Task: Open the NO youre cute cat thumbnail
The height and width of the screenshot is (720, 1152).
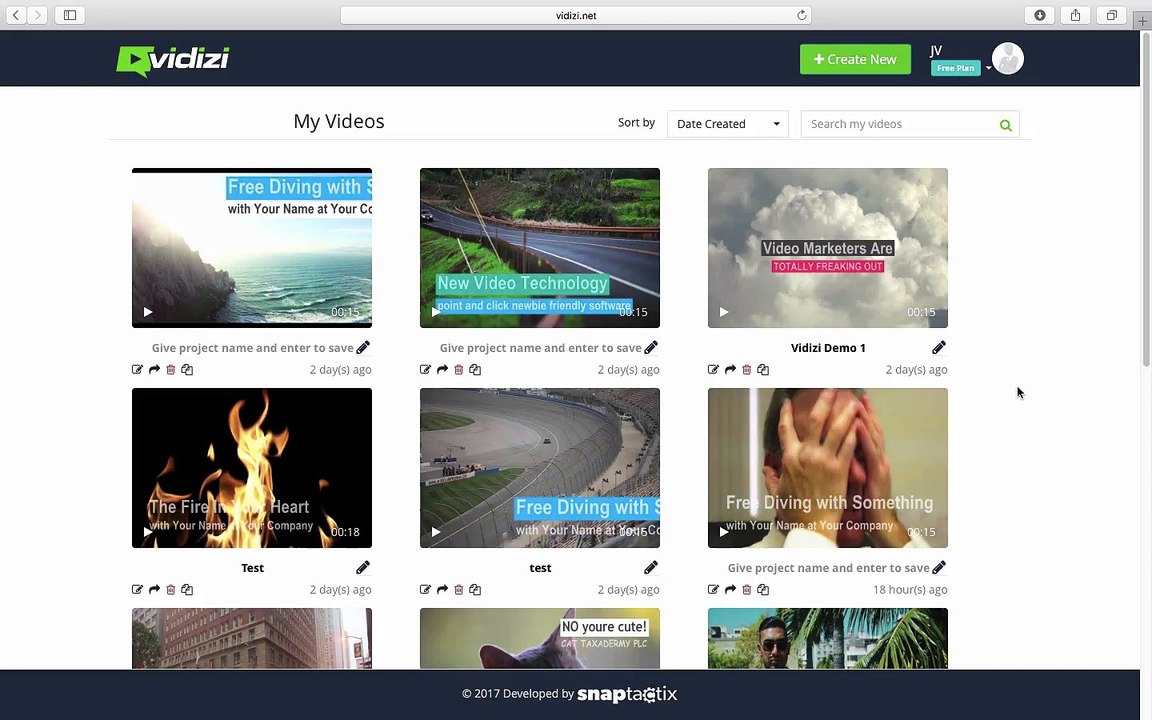Action: (540, 638)
